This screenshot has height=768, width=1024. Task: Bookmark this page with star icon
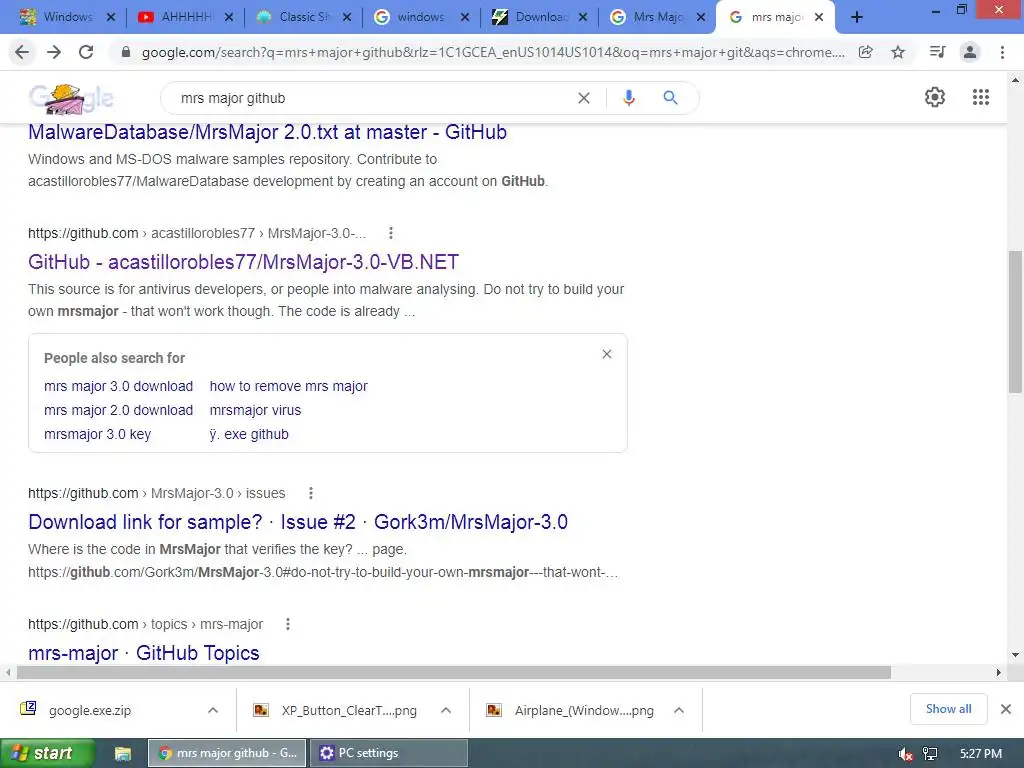click(x=898, y=52)
